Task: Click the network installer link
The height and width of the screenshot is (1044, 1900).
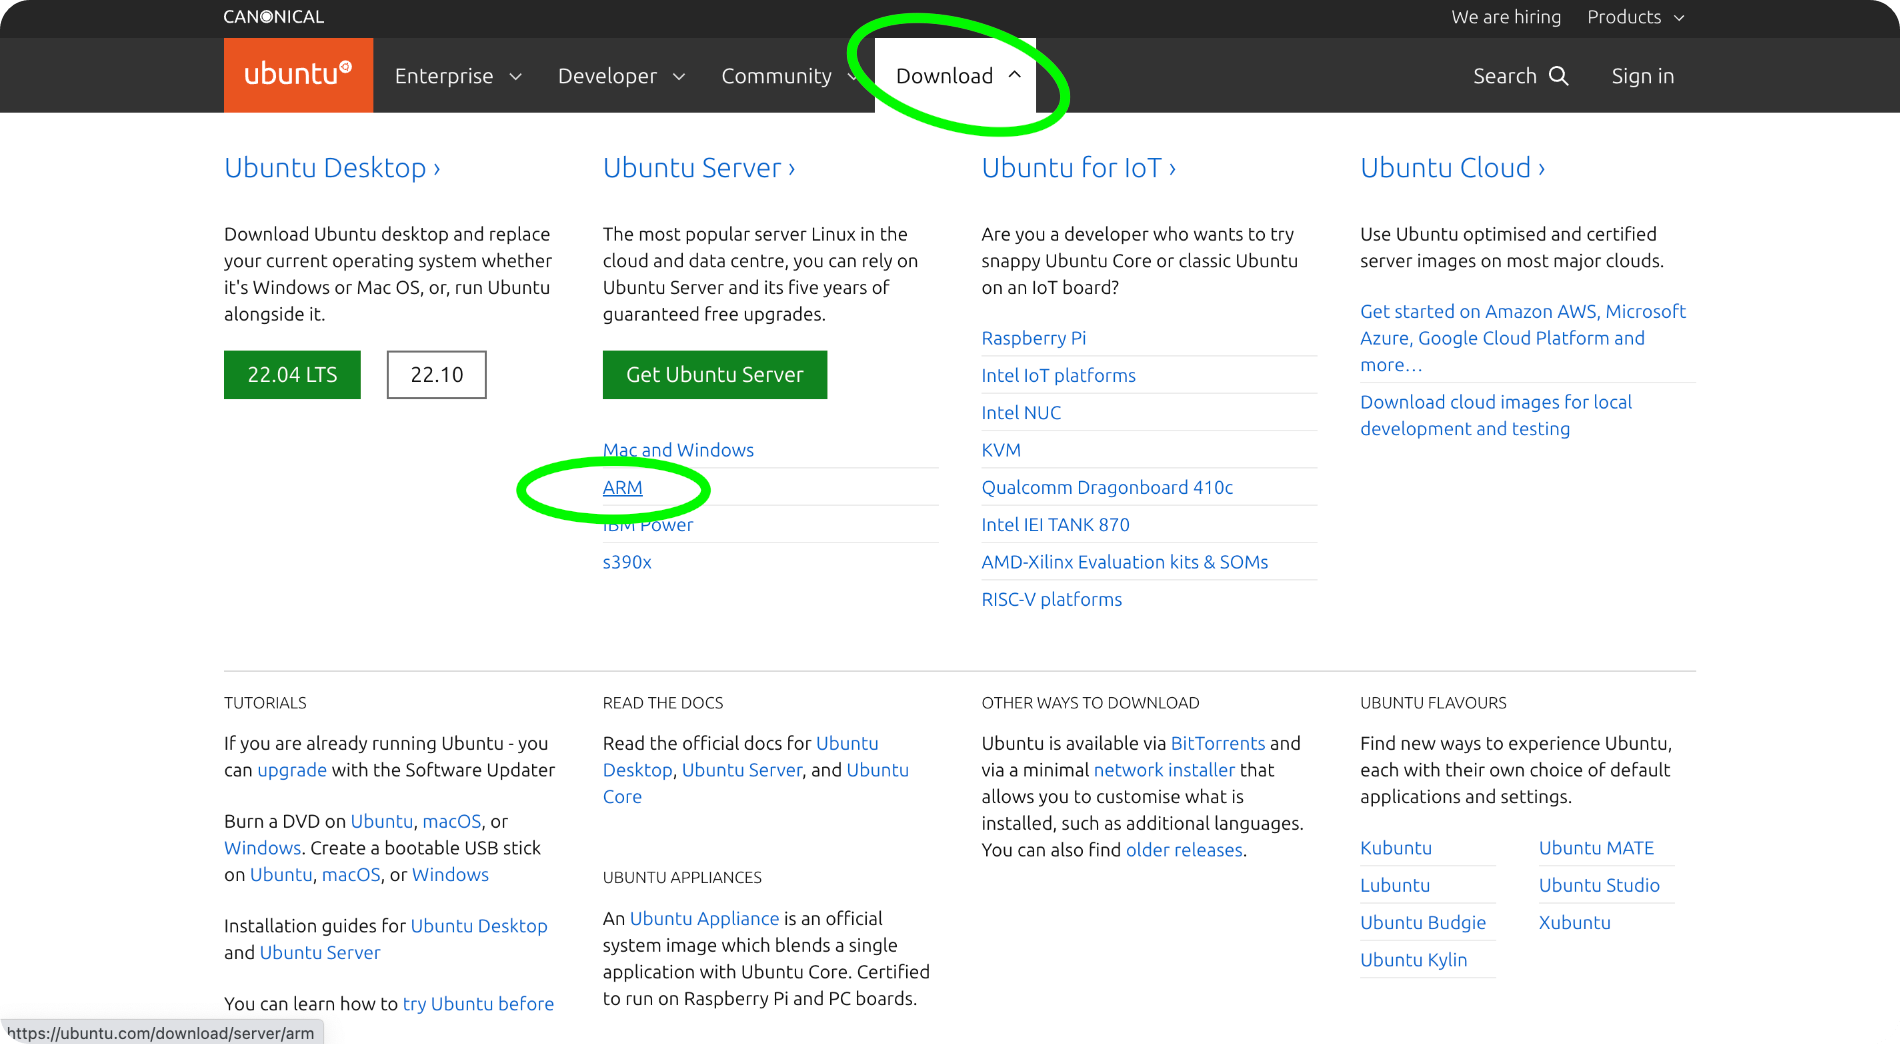Action: (1164, 770)
